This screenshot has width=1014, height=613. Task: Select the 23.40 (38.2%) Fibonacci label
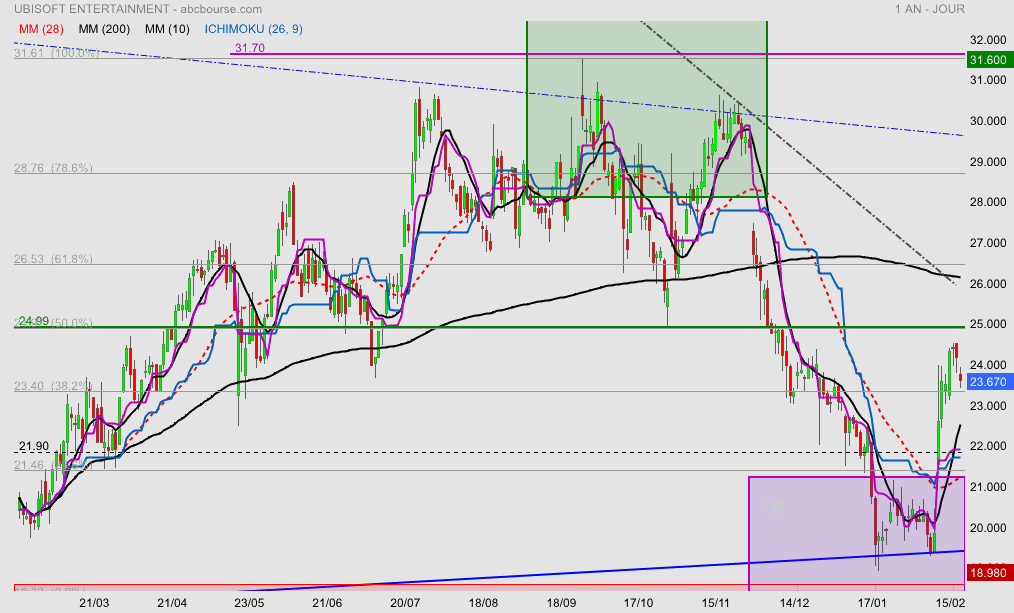click(53, 386)
